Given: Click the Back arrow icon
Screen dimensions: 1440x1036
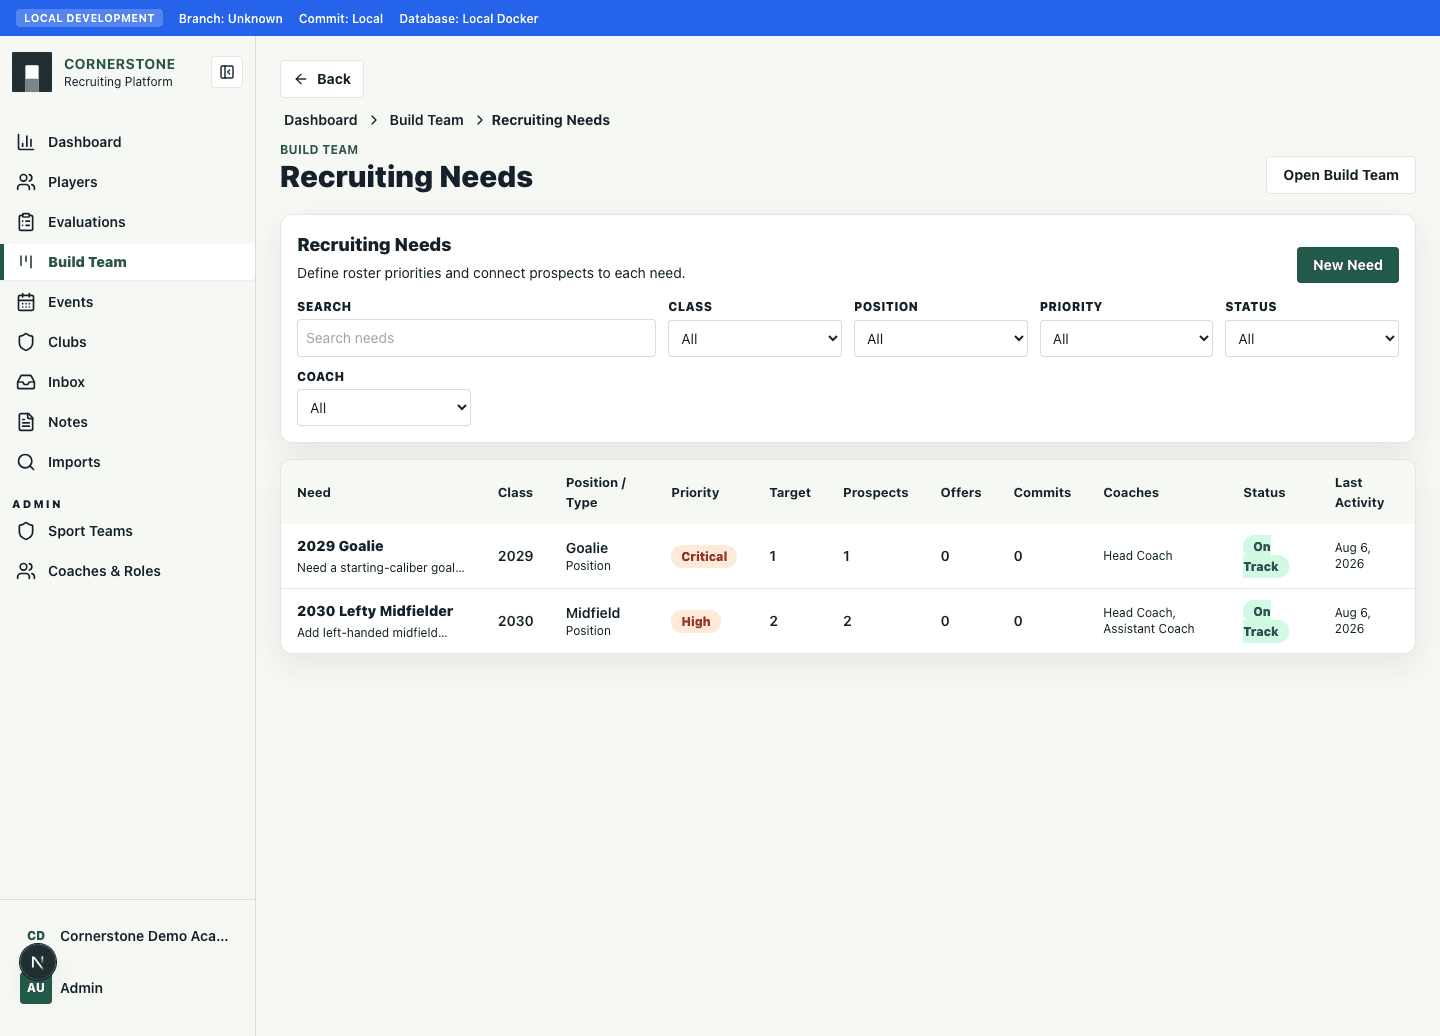Looking at the screenshot, I should click(x=301, y=79).
